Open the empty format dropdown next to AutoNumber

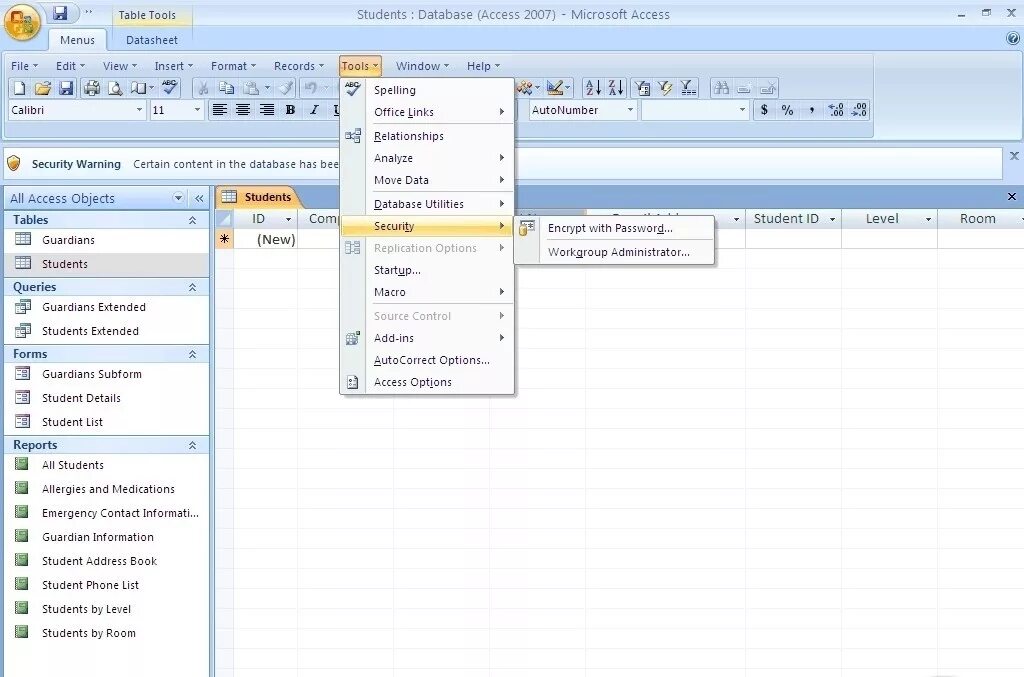[742, 110]
